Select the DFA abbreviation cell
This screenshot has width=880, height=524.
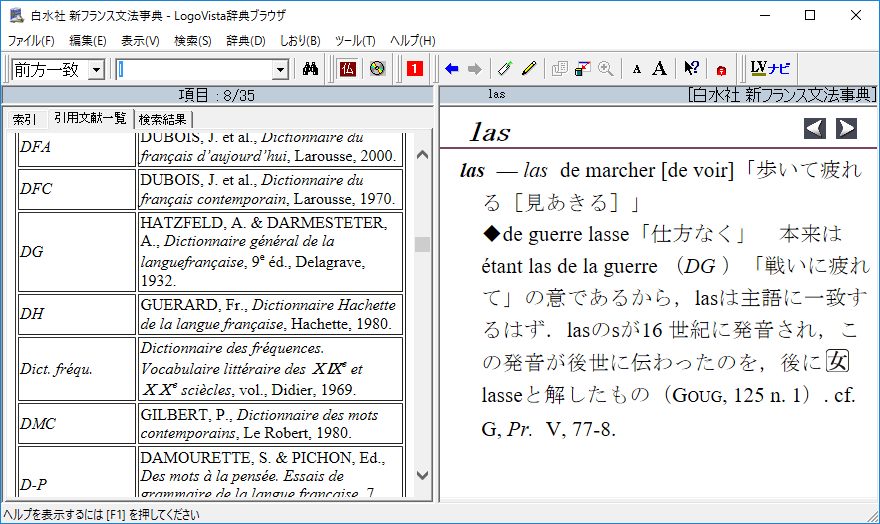(x=77, y=148)
